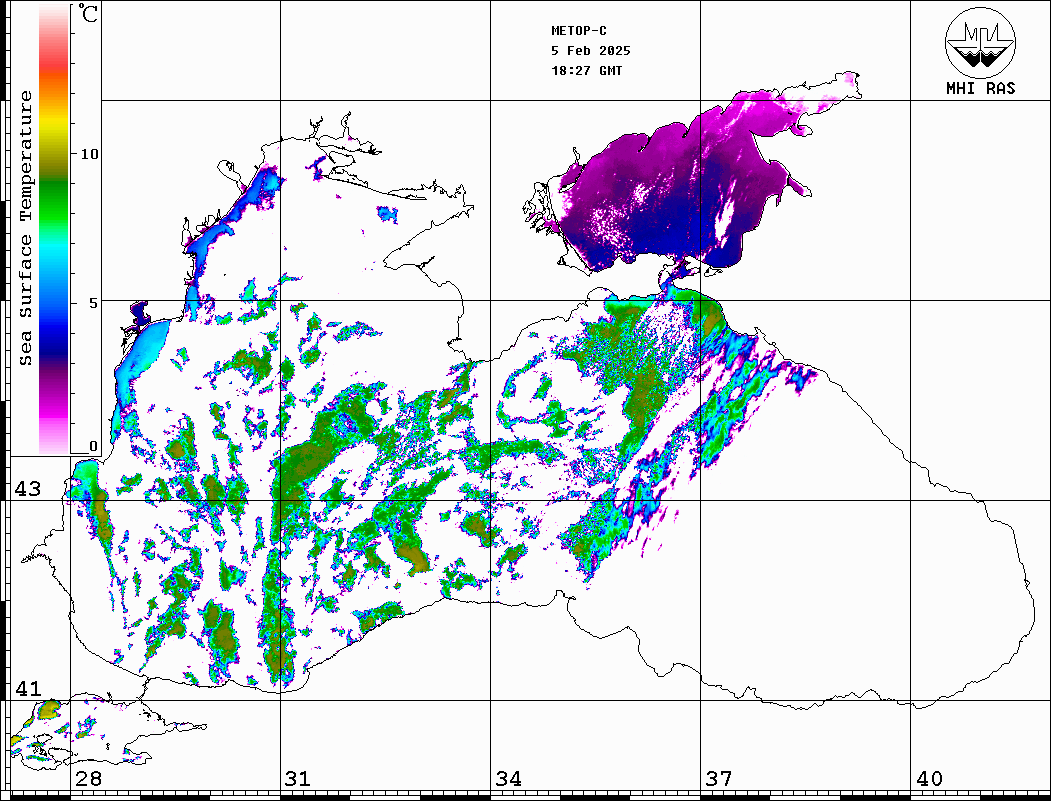Click the 'Sea Surface Temperature' vertical label

tap(25, 228)
